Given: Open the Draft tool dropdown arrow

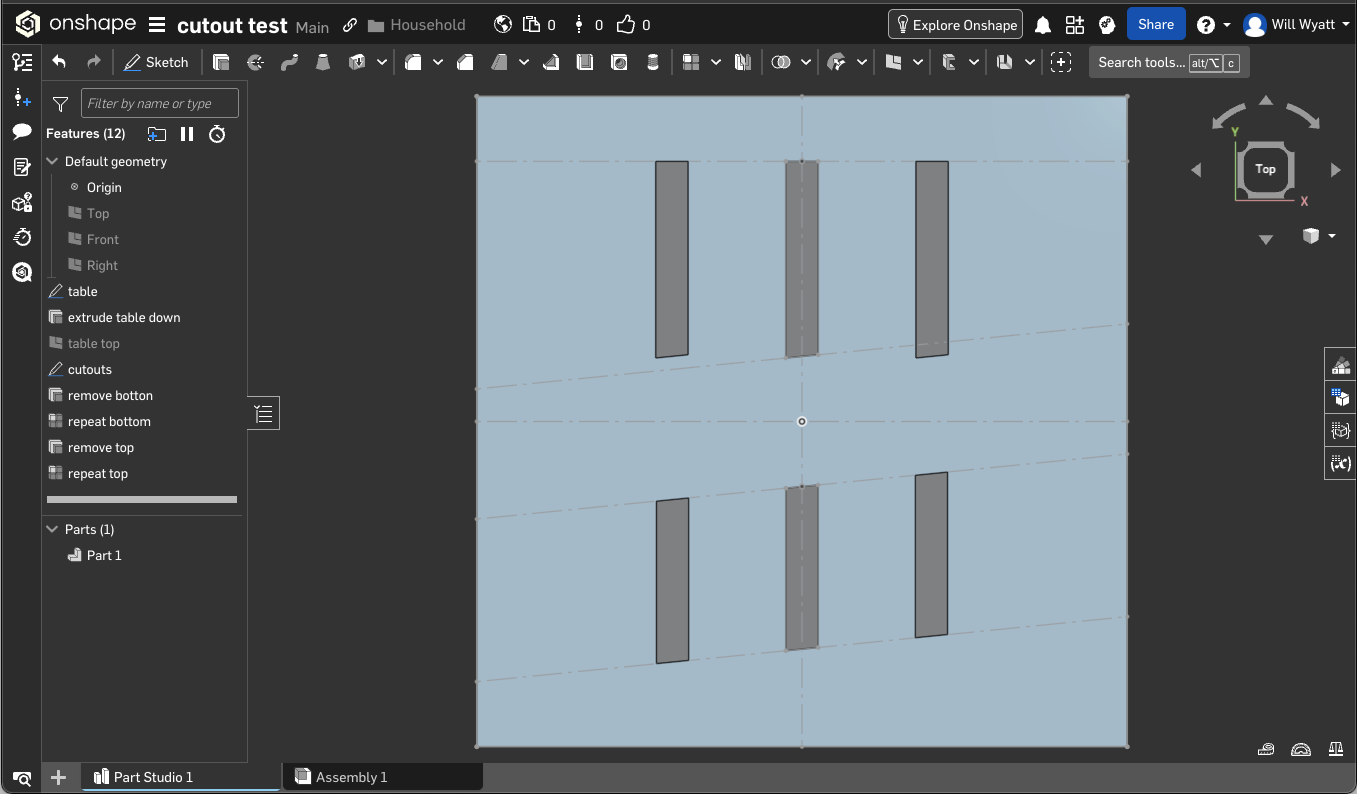Looking at the screenshot, I should (x=524, y=62).
